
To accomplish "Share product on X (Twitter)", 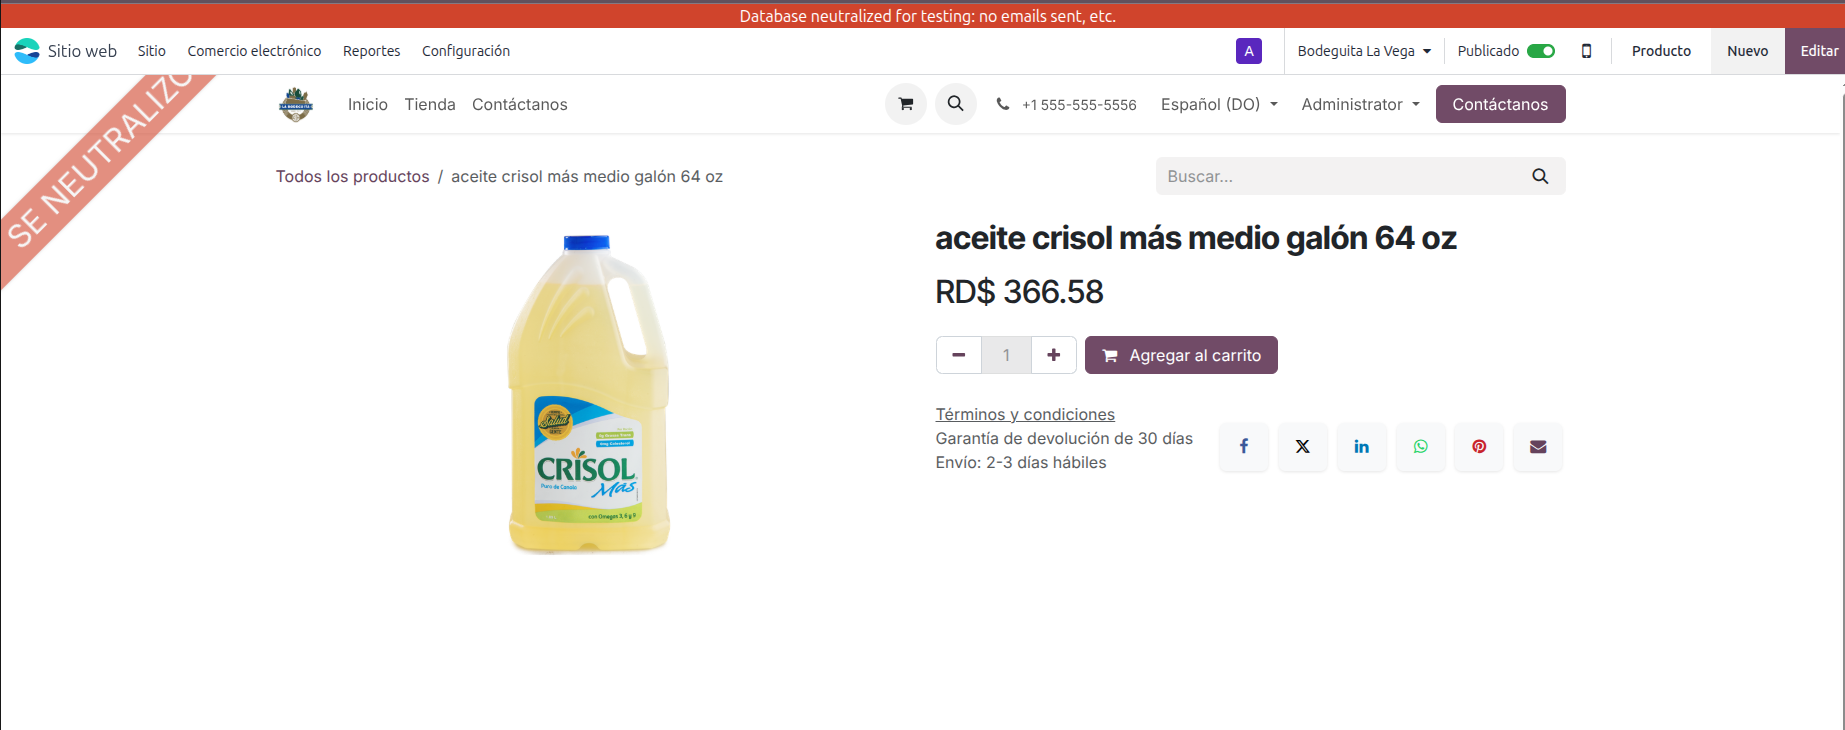I will 1302,447.
